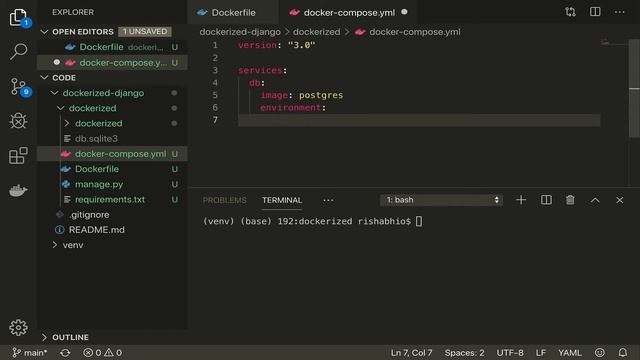Click the 1 UNSAVED badge

[145, 31]
